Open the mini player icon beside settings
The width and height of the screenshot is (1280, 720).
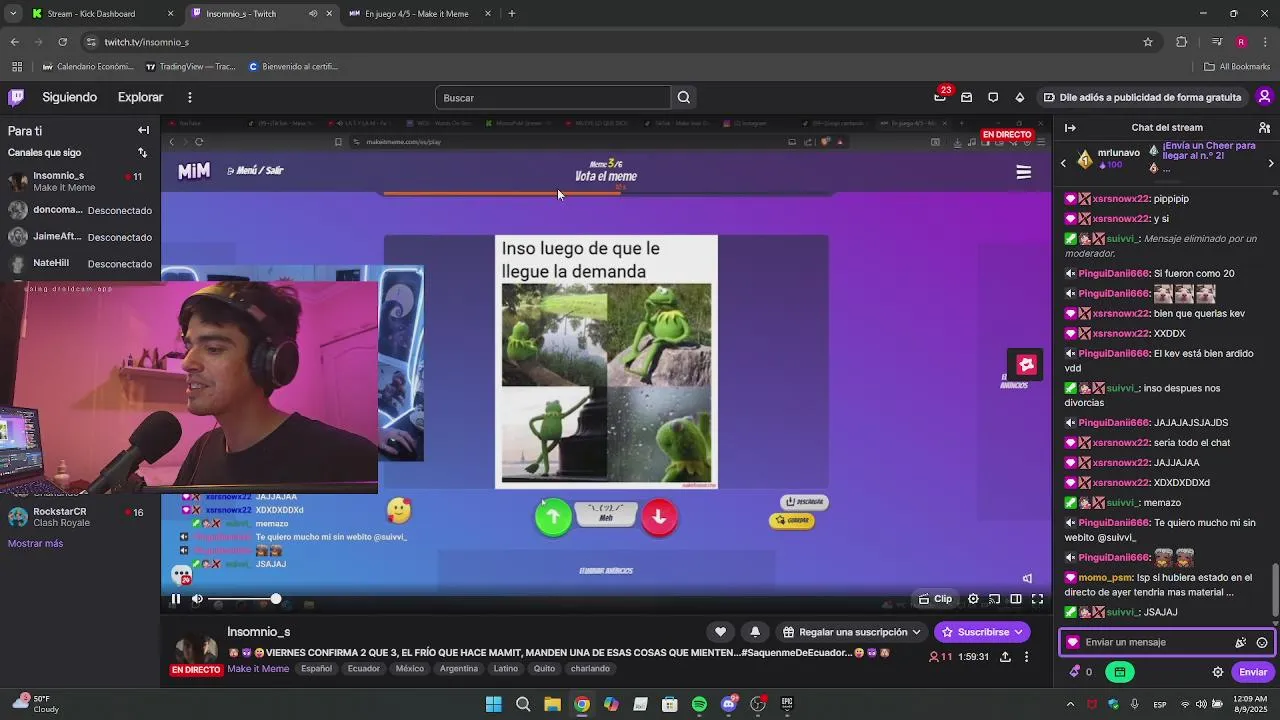coord(994,599)
